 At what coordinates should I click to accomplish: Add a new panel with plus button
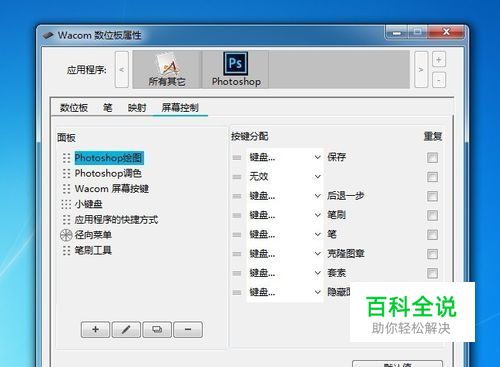95,329
